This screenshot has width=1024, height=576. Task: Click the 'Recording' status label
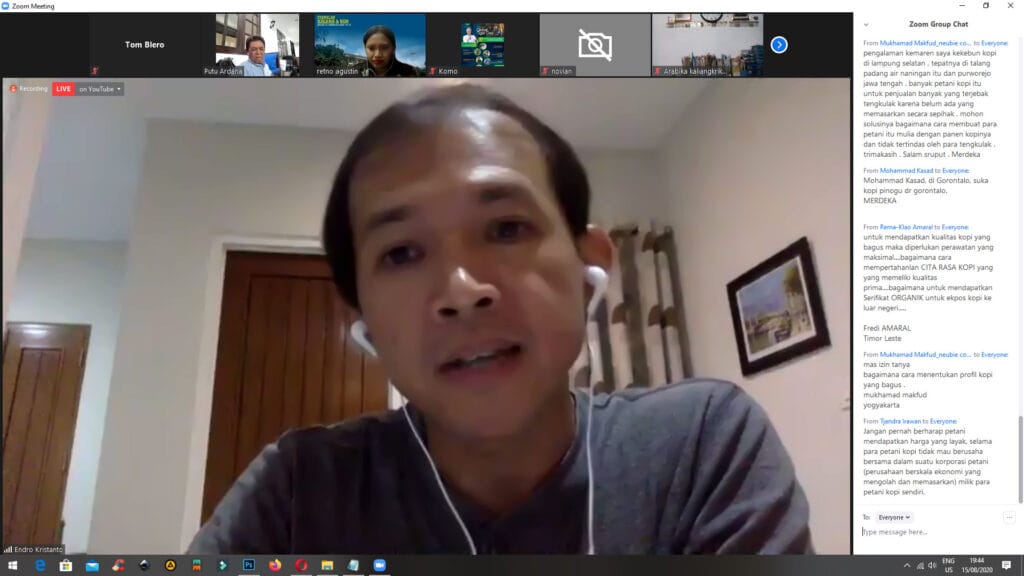[33, 89]
